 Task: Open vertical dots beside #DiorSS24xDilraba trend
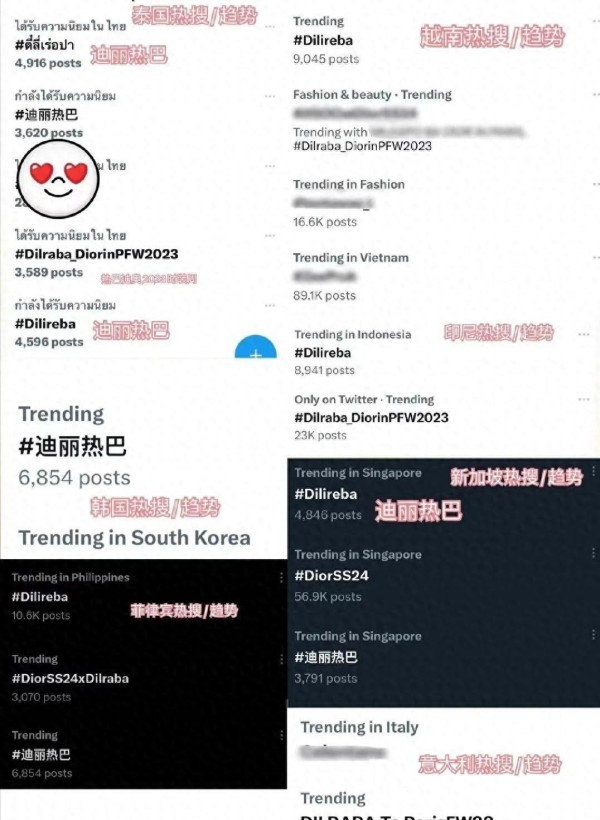click(281, 659)
